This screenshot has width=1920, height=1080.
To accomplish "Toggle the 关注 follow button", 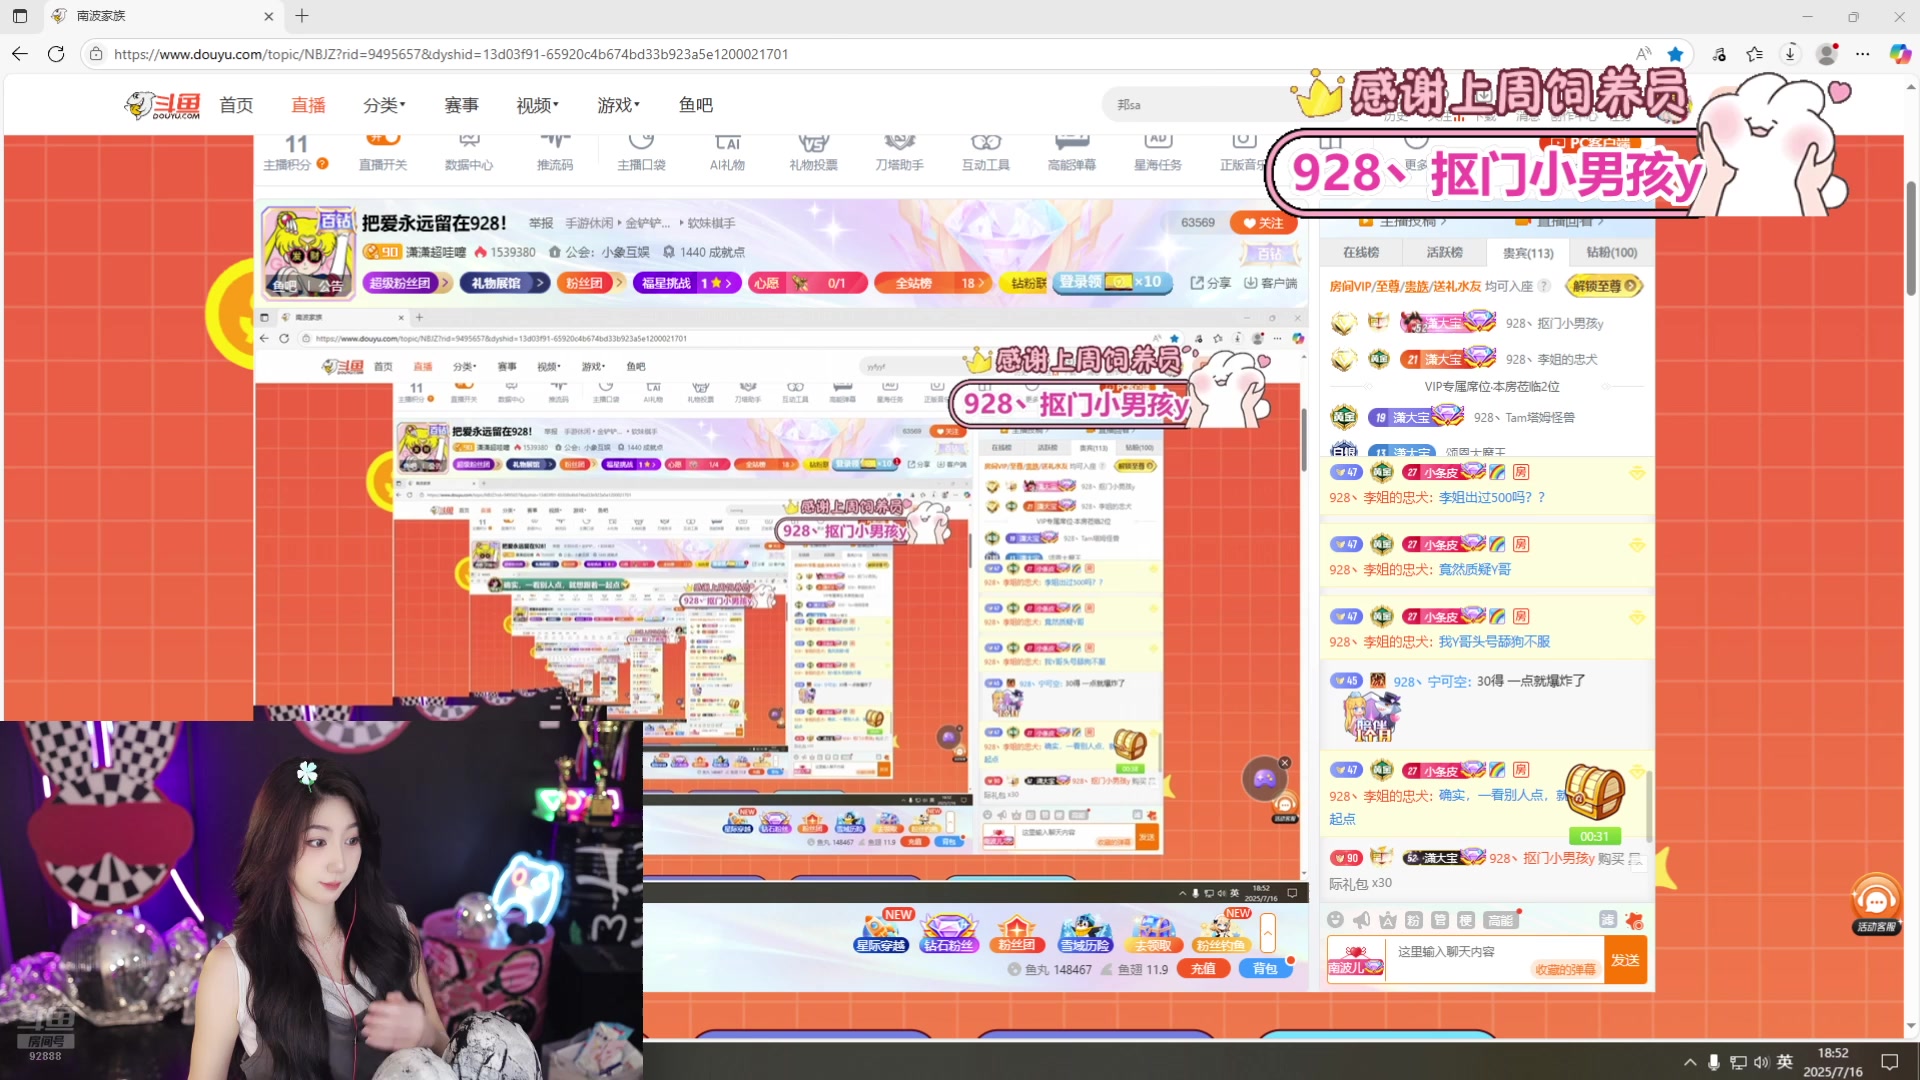I will point(1263,223).
